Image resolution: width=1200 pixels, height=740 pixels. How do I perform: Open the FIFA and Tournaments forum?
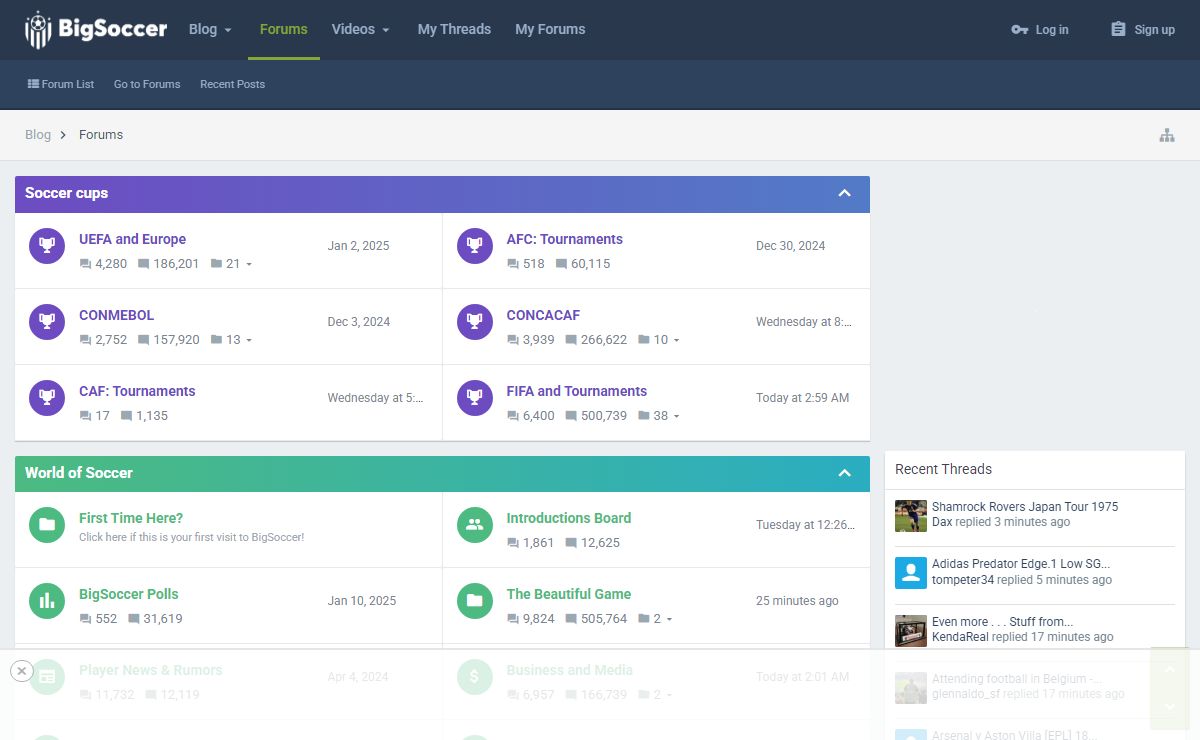click(577, 391)
